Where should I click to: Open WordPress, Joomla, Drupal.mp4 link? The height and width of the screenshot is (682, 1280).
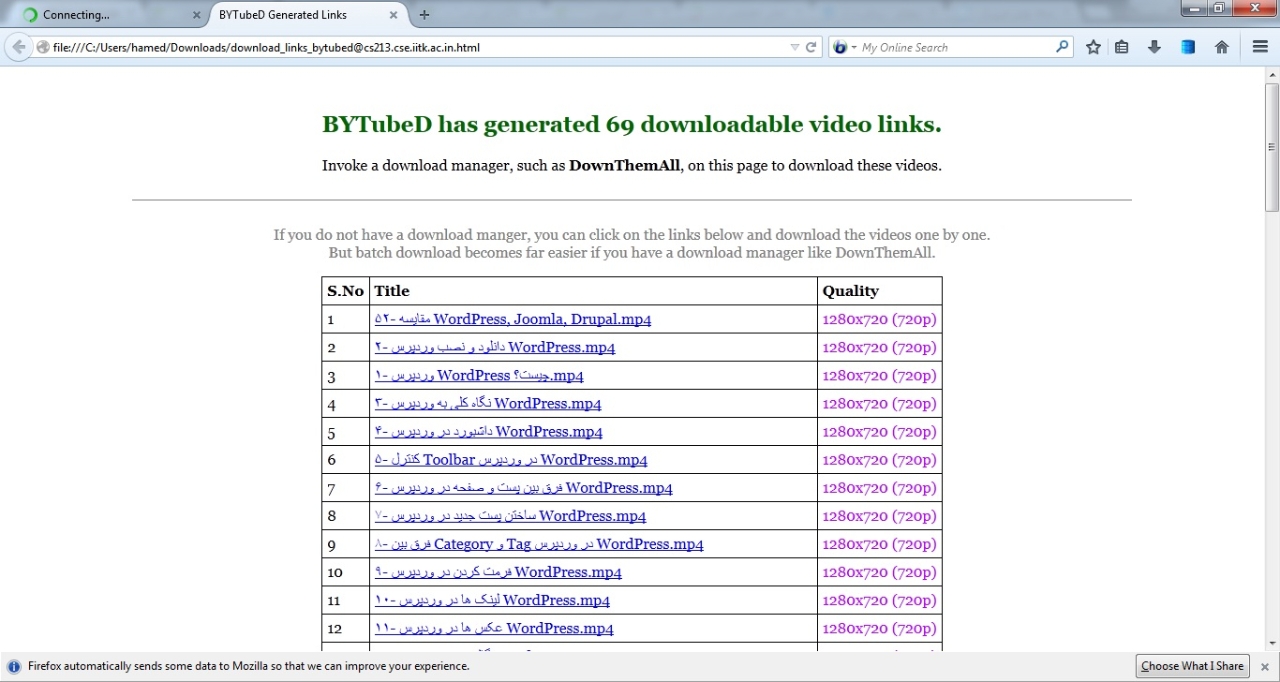[x=513, y=320]
